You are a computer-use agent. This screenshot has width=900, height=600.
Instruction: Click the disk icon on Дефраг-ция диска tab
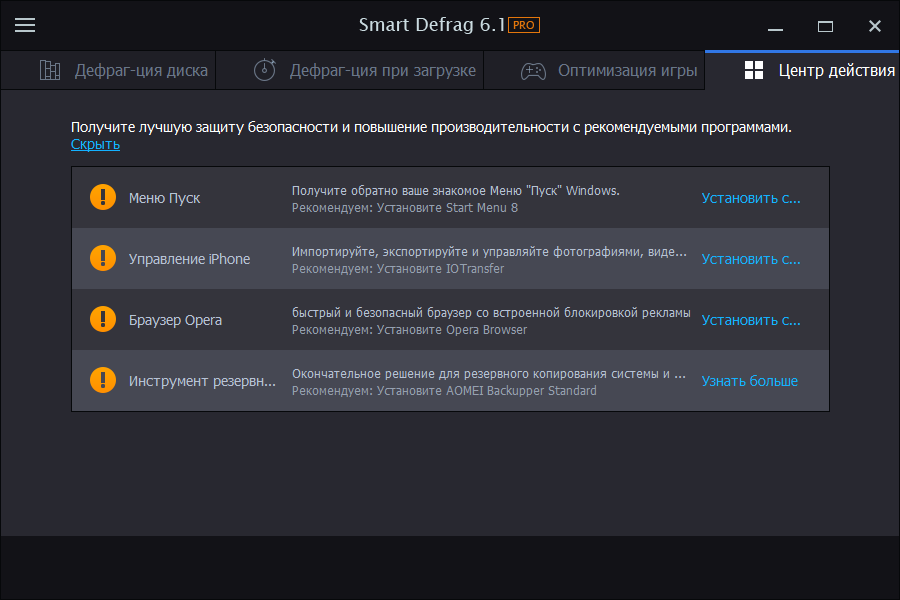[50, 70]
